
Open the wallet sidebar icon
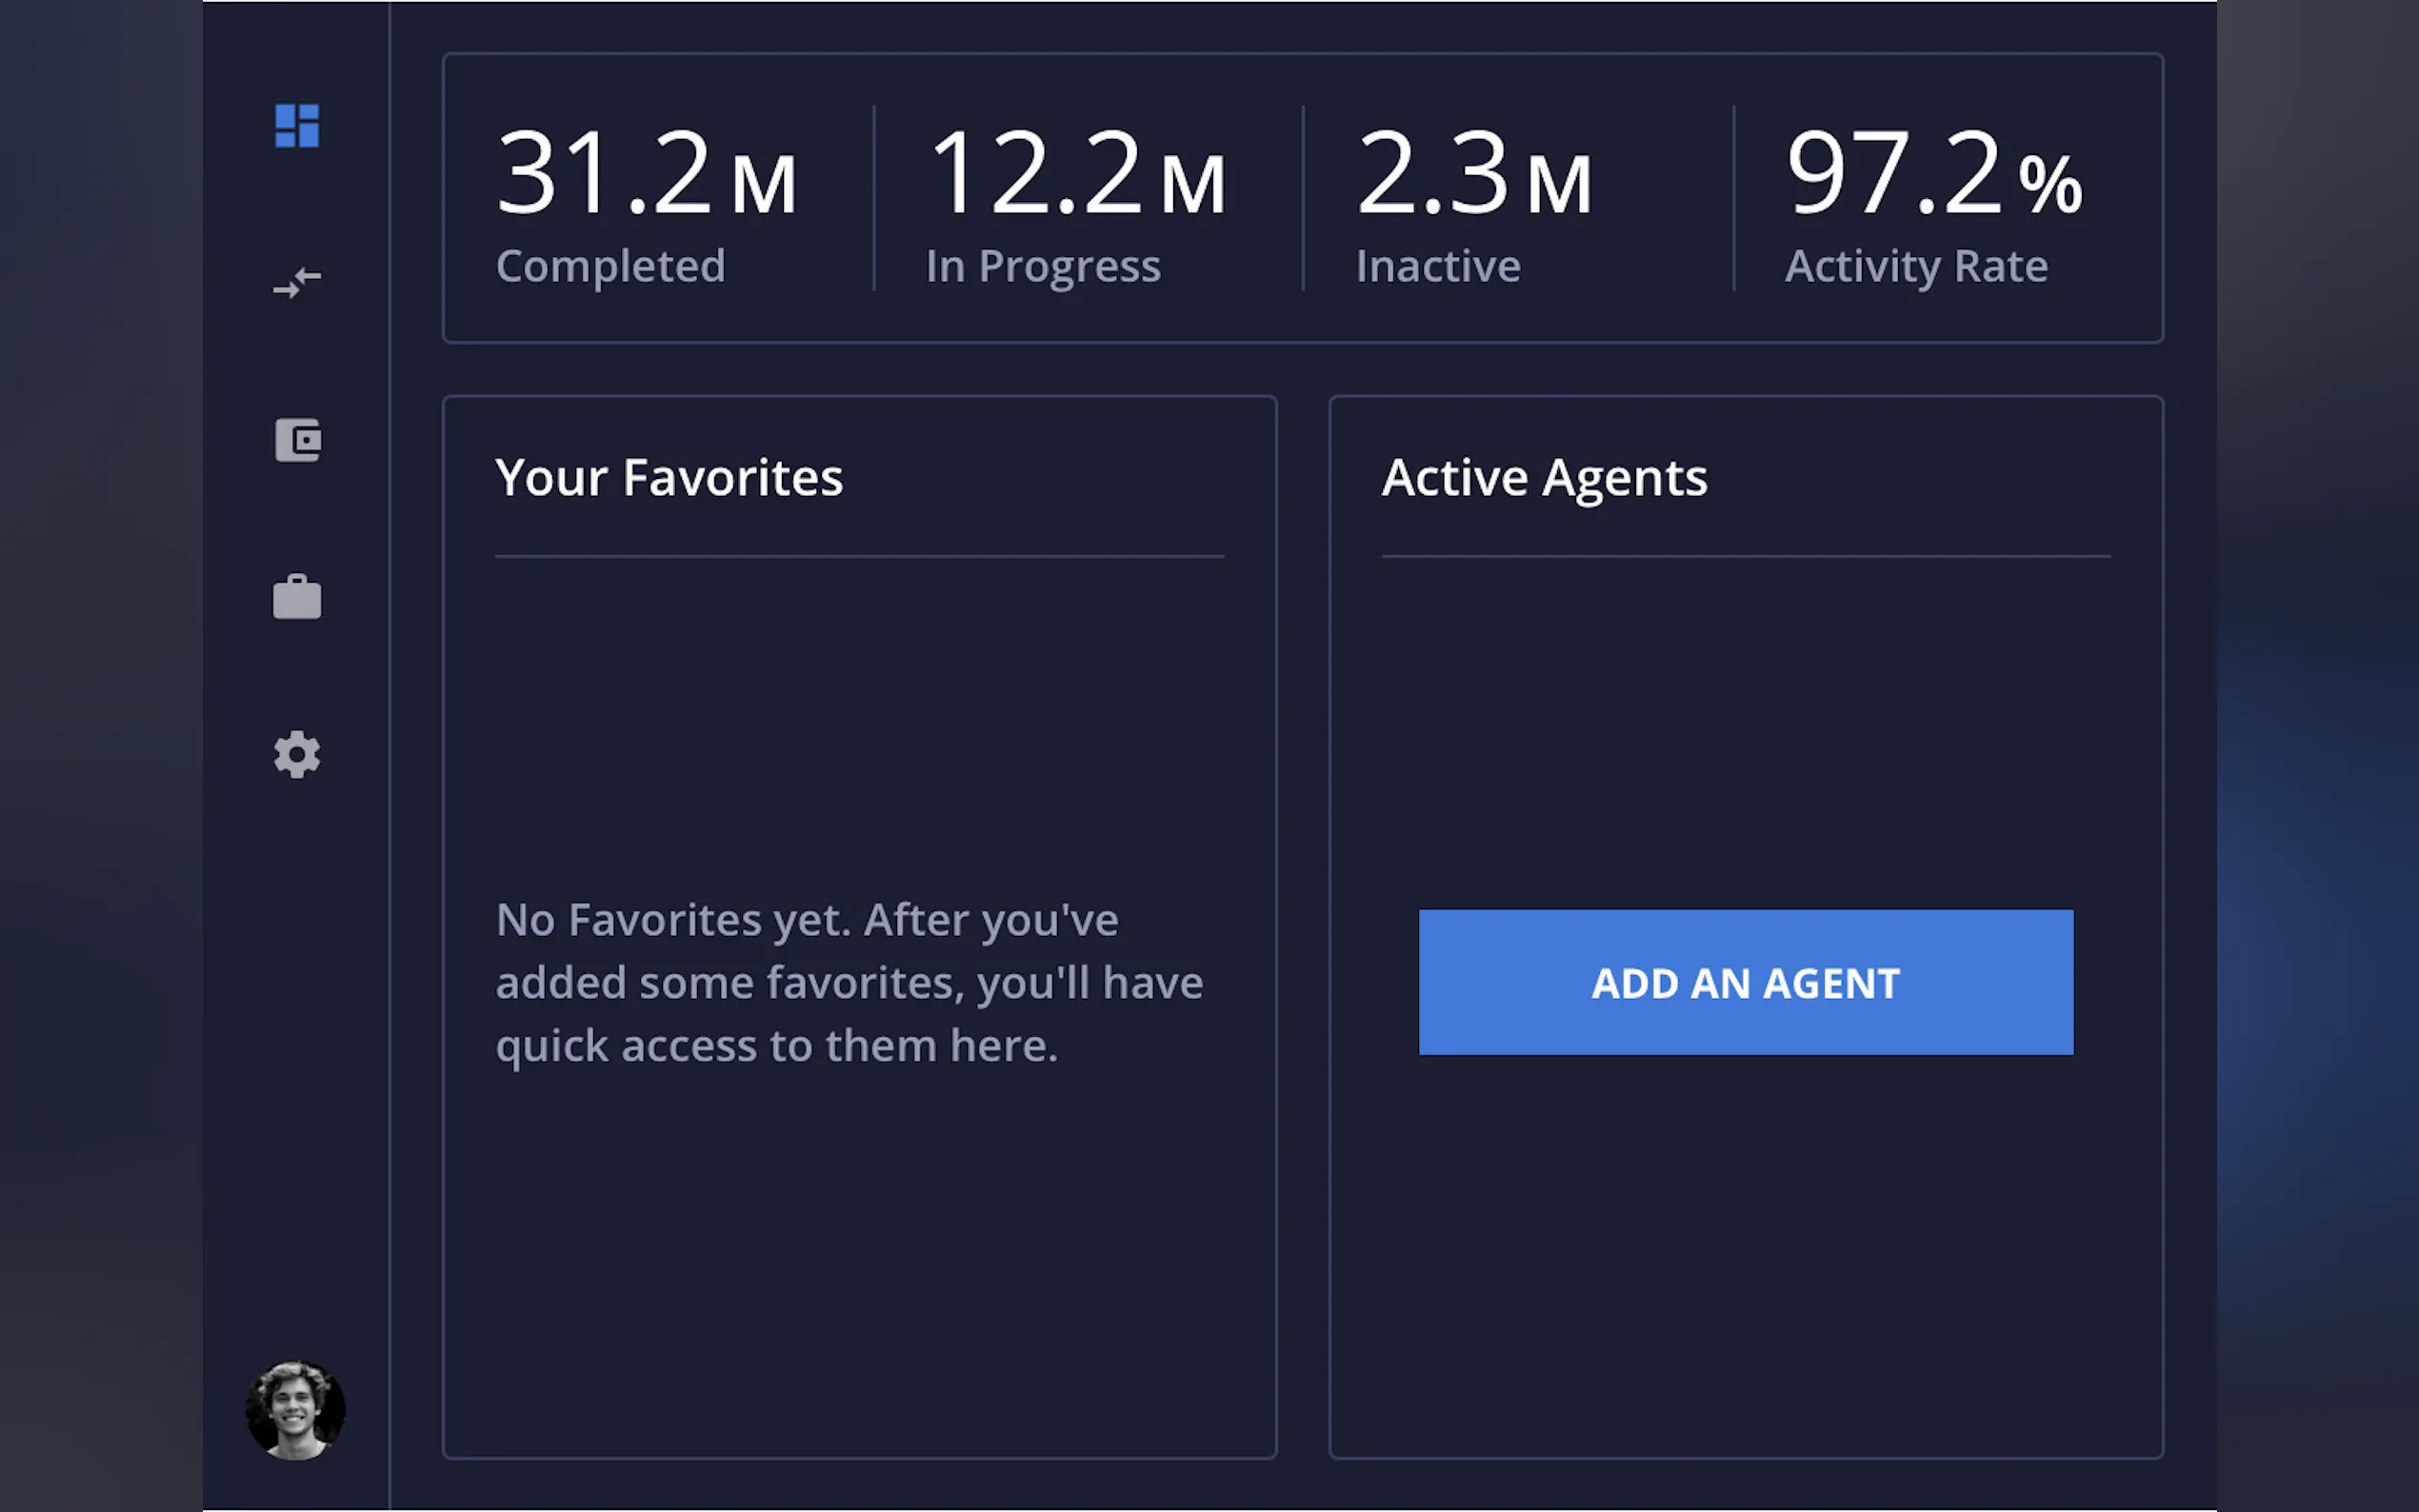pos(297,440)
